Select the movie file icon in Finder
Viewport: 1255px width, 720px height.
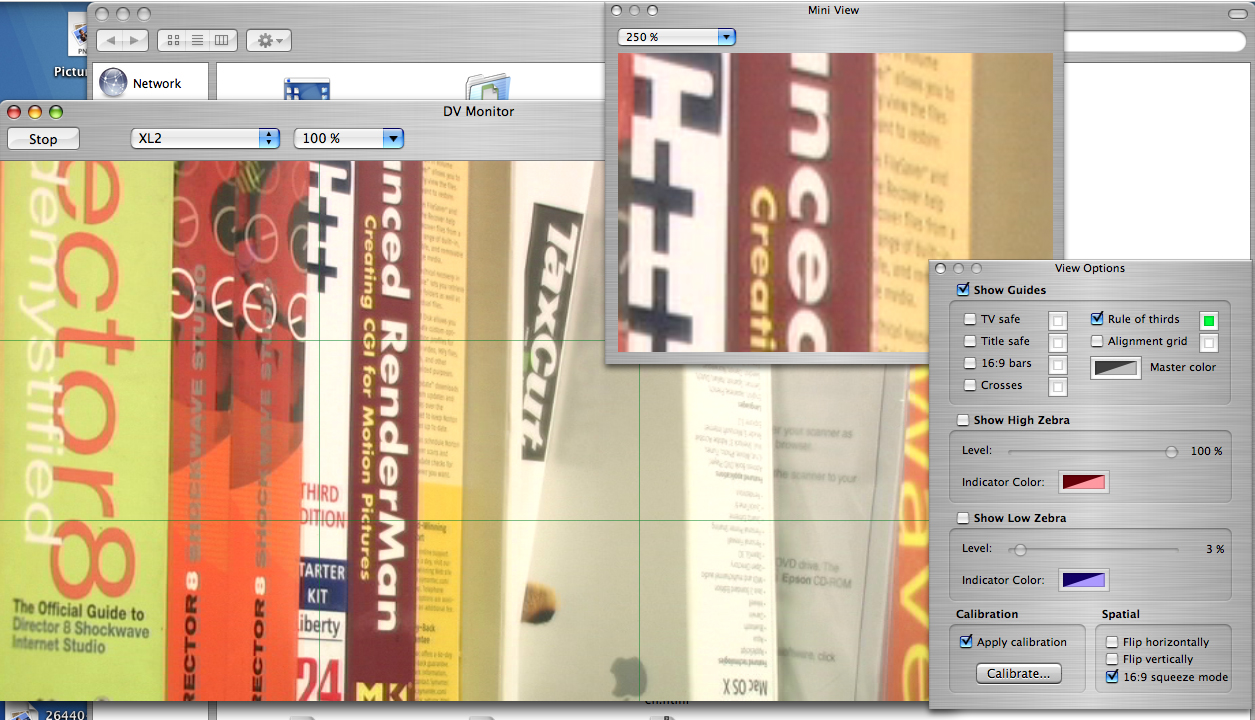[307, 88]
